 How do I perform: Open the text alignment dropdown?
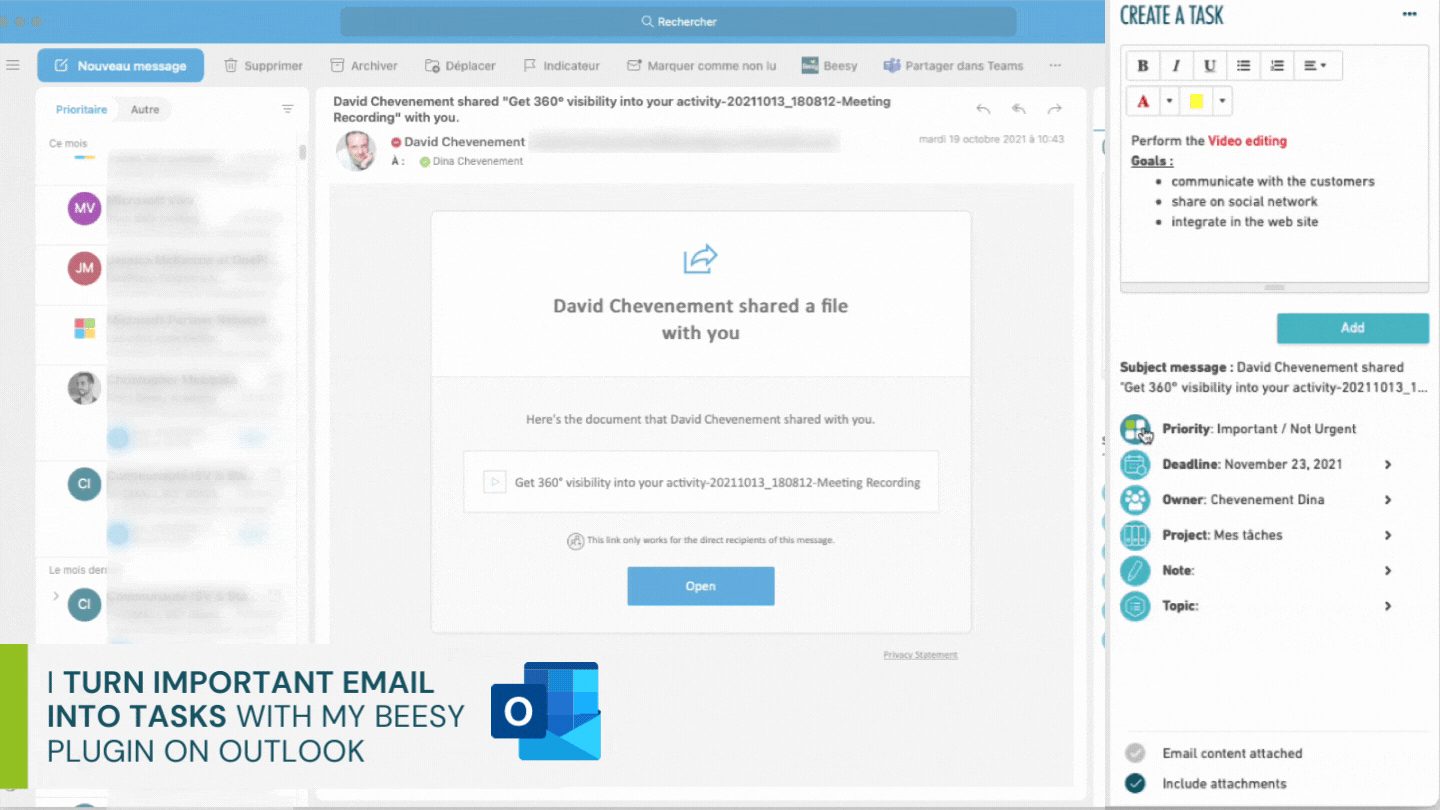pos(1318,66)
